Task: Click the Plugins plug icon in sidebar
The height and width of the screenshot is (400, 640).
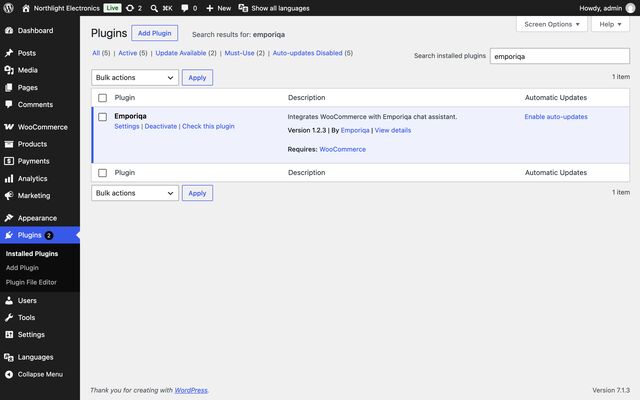Action: click(9, 235)
